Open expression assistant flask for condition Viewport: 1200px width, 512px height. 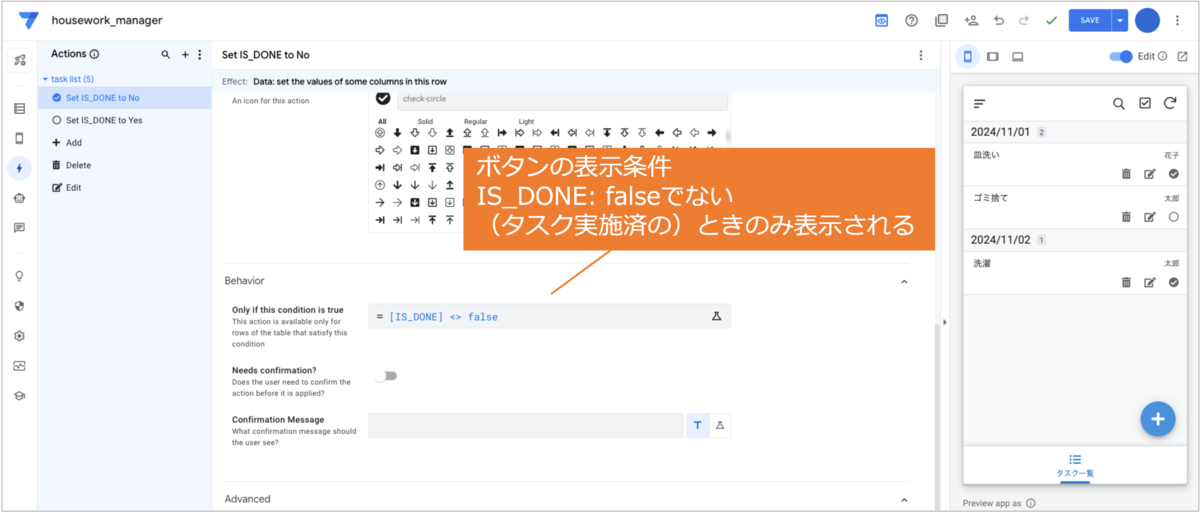tap(716, 316)
